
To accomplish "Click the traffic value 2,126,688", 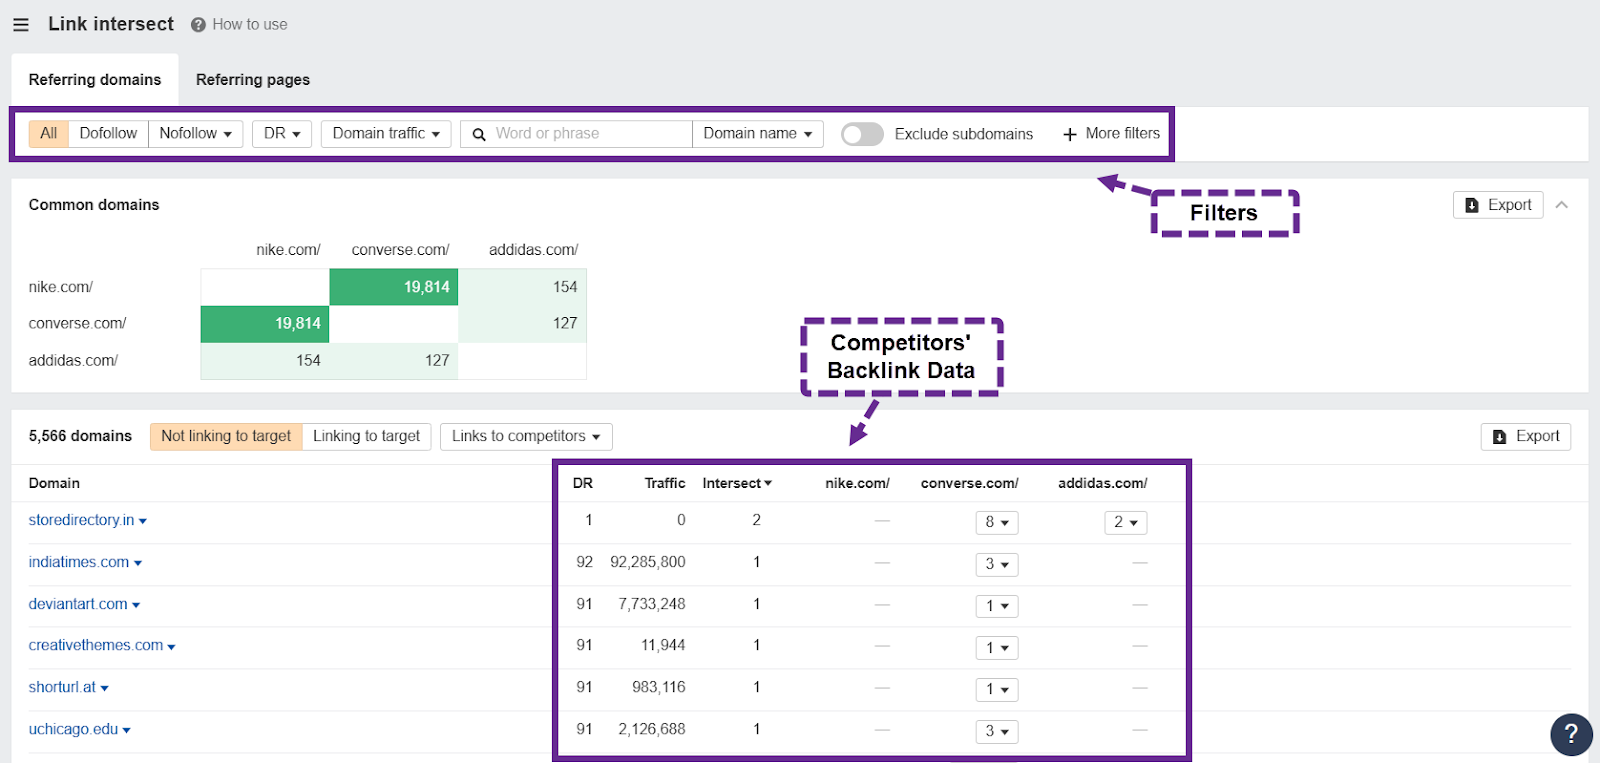I will 652,730.
